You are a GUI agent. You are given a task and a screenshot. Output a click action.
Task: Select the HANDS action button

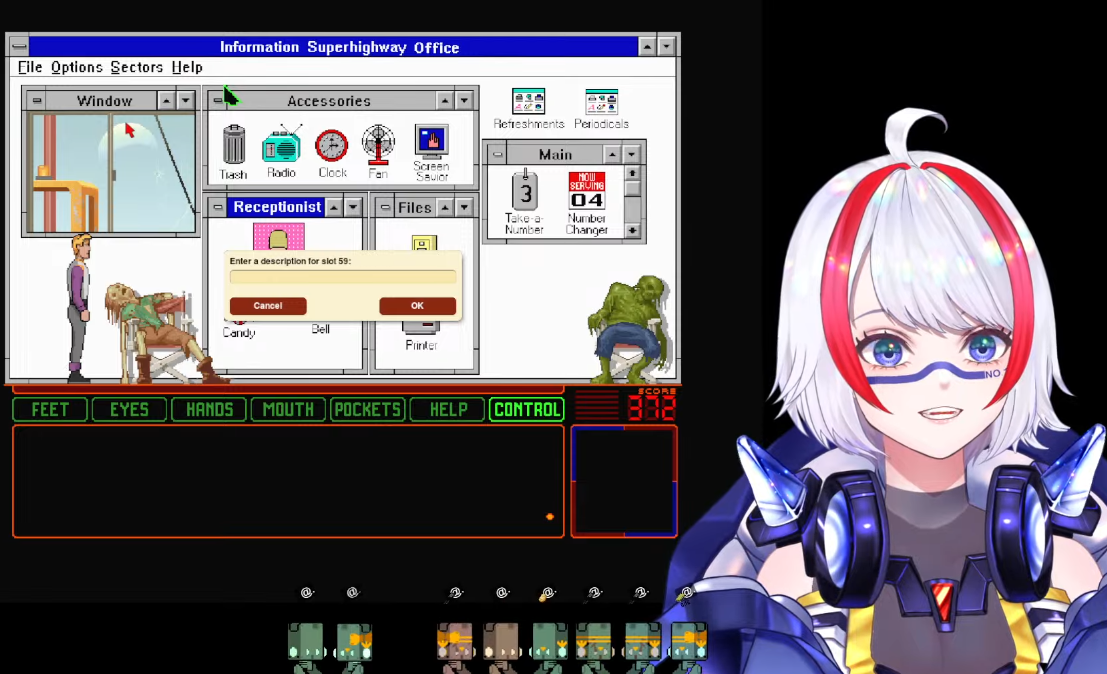209,409
